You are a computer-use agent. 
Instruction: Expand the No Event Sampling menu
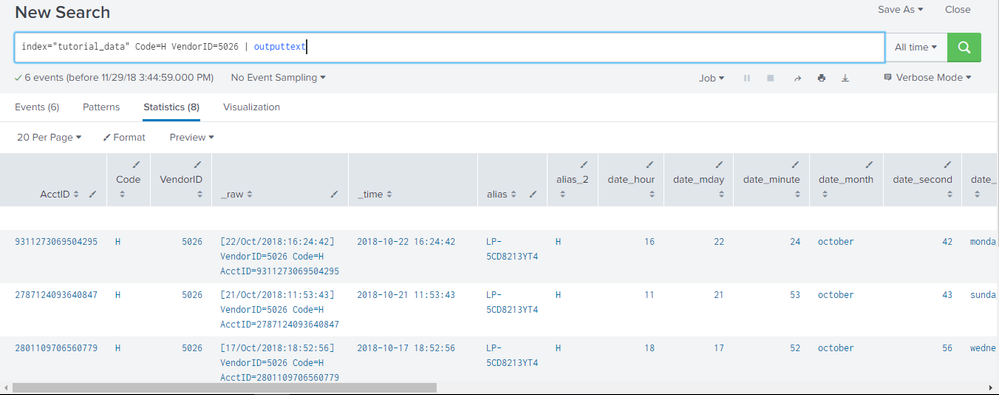pyautogui.click(x=278, y=78)
